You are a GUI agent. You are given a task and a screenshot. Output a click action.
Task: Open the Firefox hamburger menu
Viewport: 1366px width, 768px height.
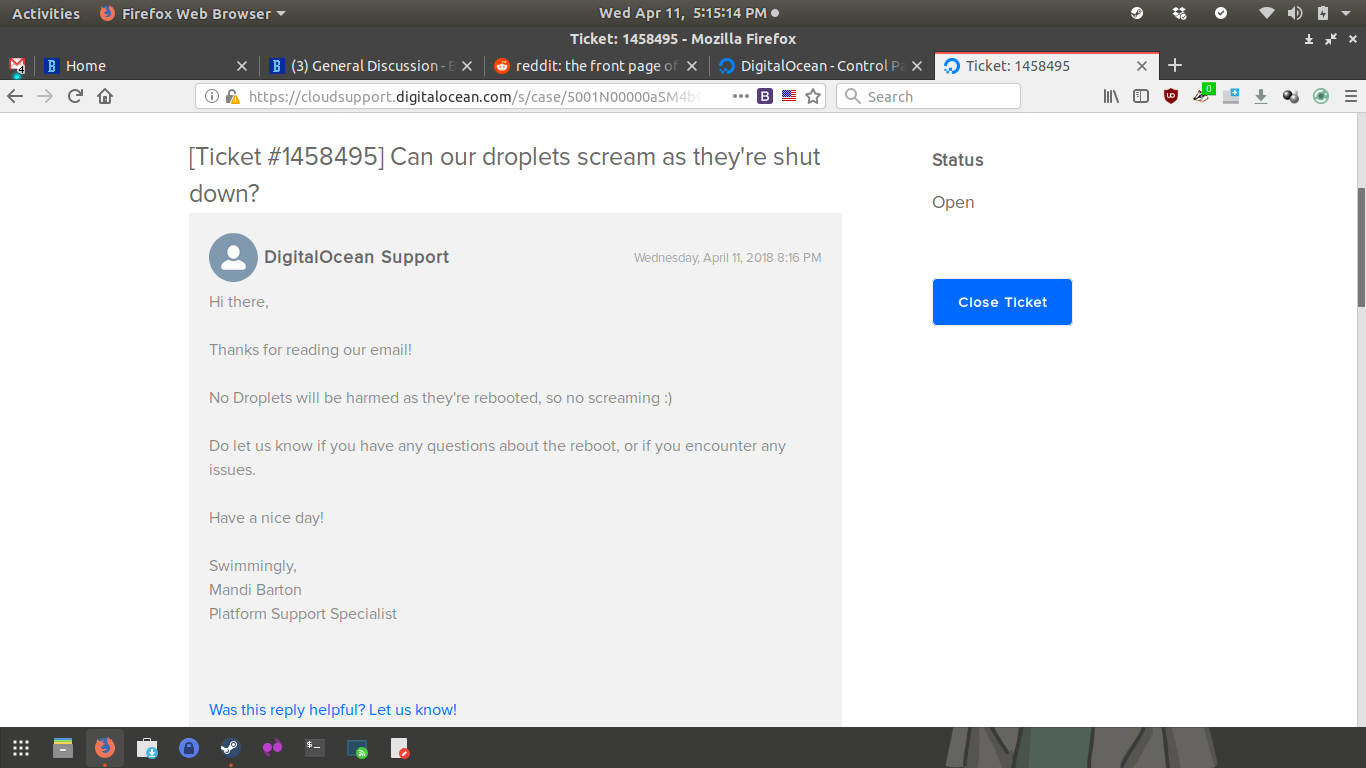tap(1351, 96)
